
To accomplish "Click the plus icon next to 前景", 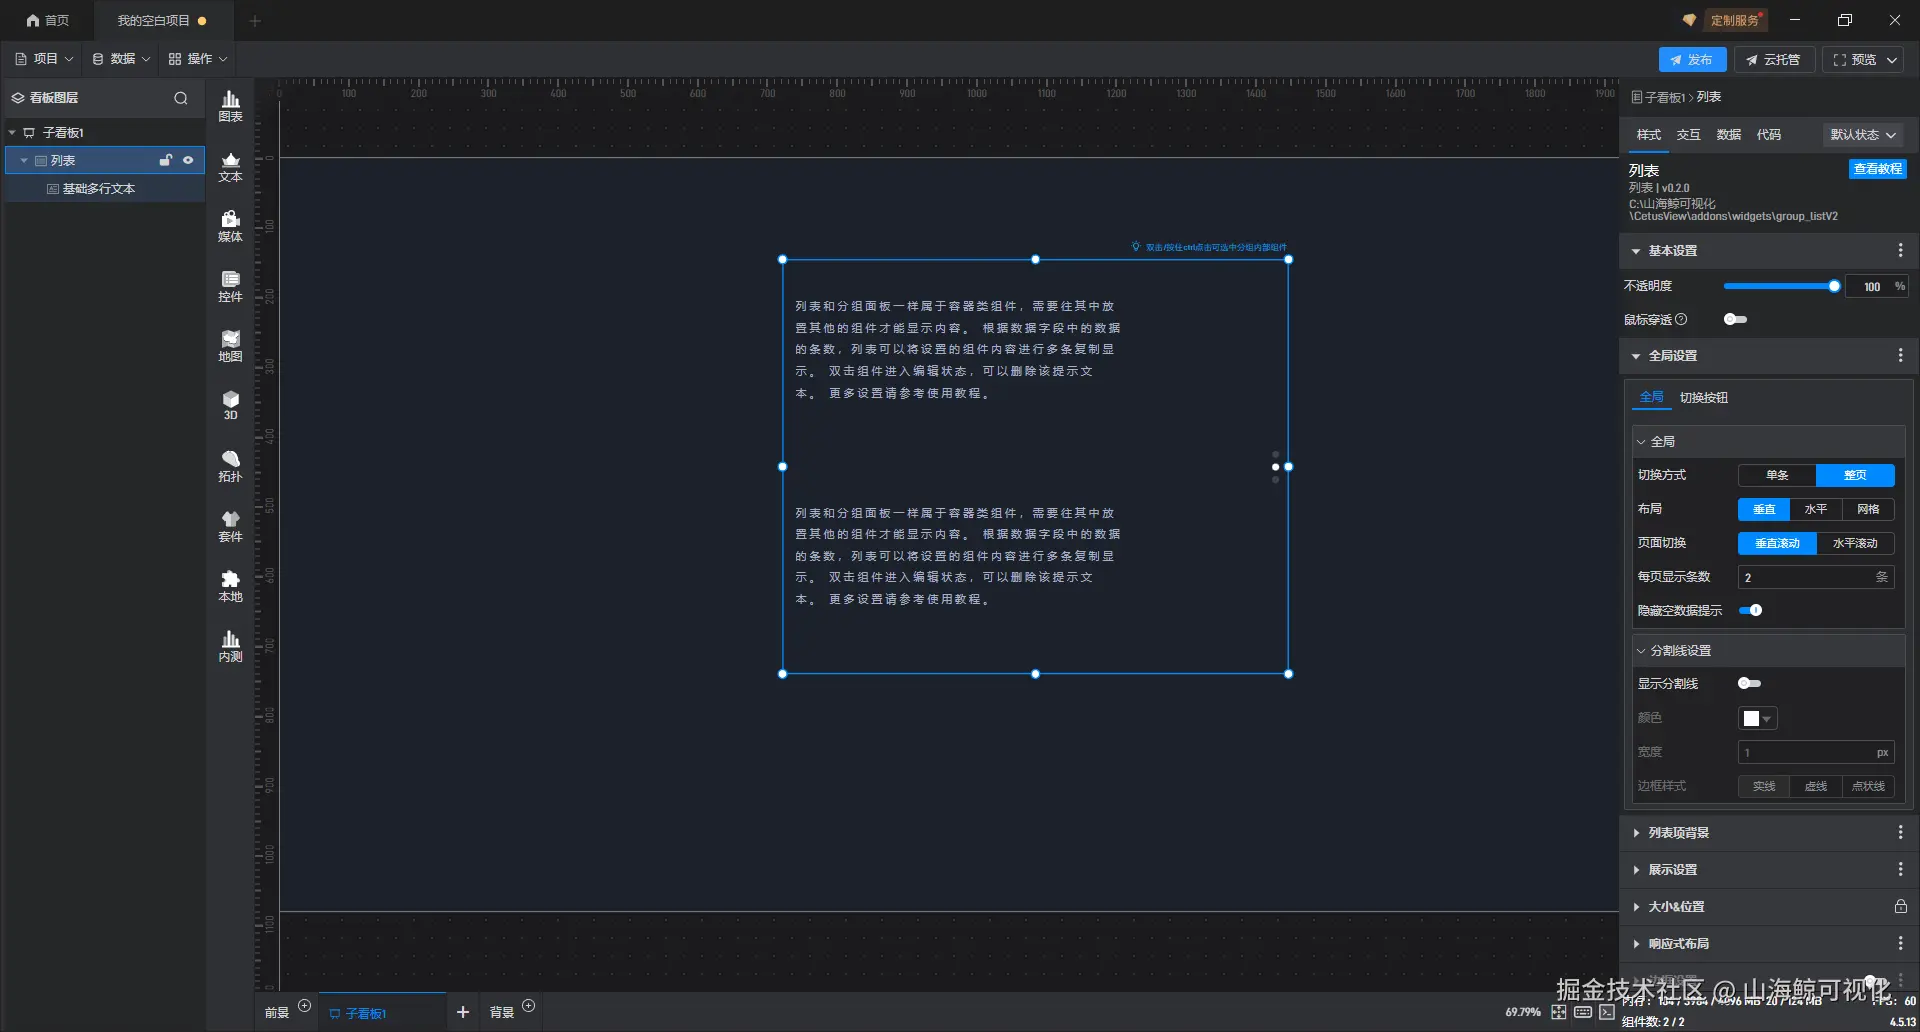I will (305, 1006).
